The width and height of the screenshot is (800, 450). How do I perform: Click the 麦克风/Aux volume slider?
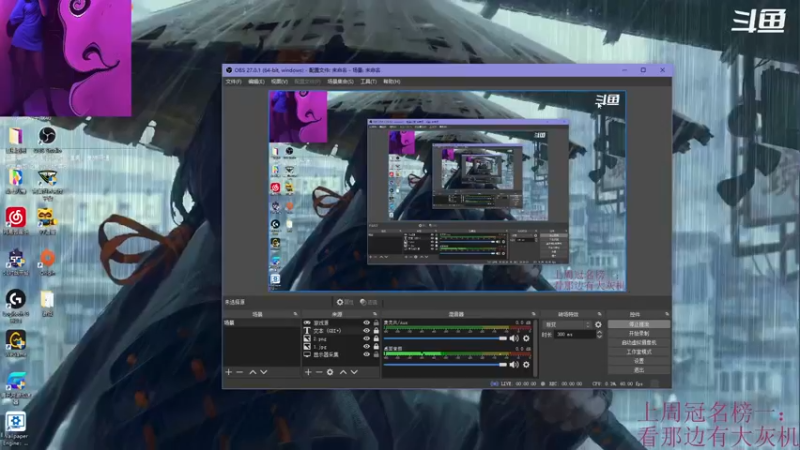coord(445,338)
